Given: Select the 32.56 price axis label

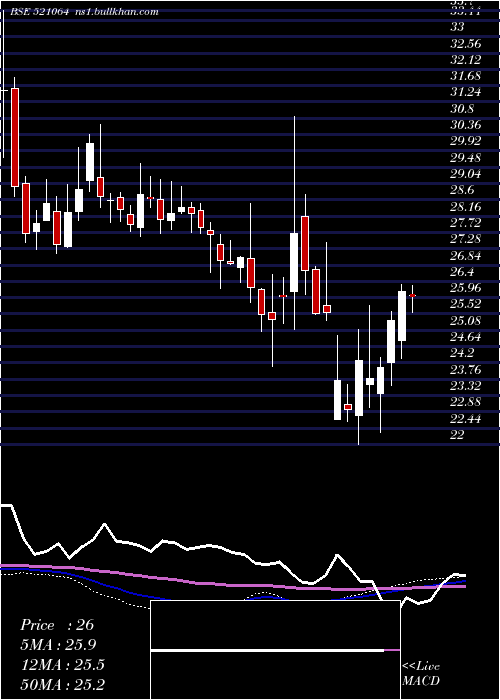Looking at the screenshot, I should (464, 44).
